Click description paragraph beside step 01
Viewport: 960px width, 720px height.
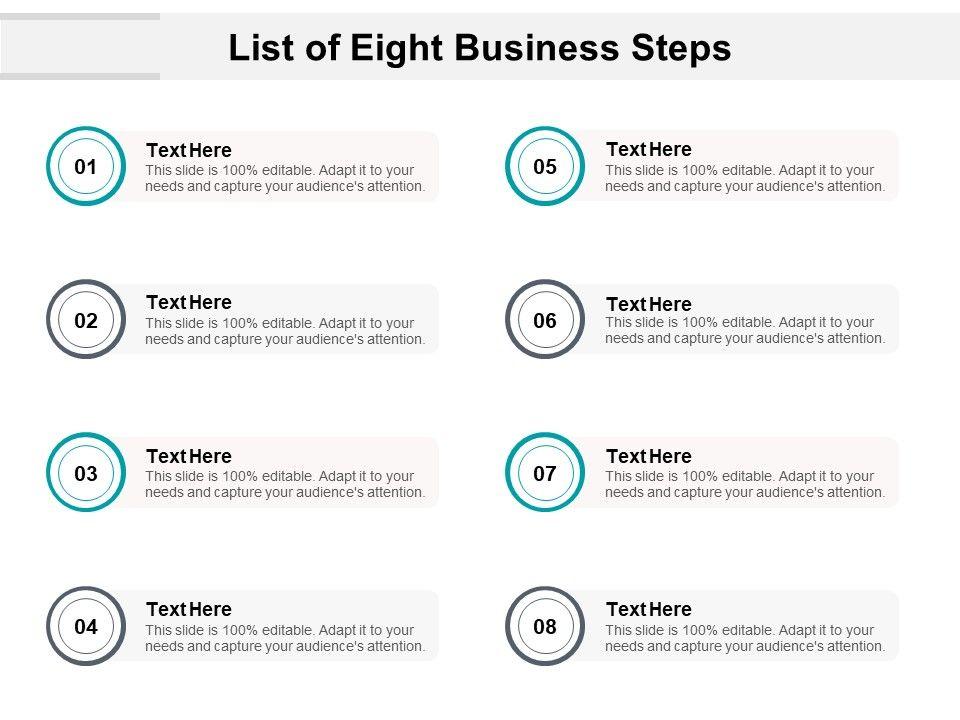pyautogui.click(x=285, y=178)
